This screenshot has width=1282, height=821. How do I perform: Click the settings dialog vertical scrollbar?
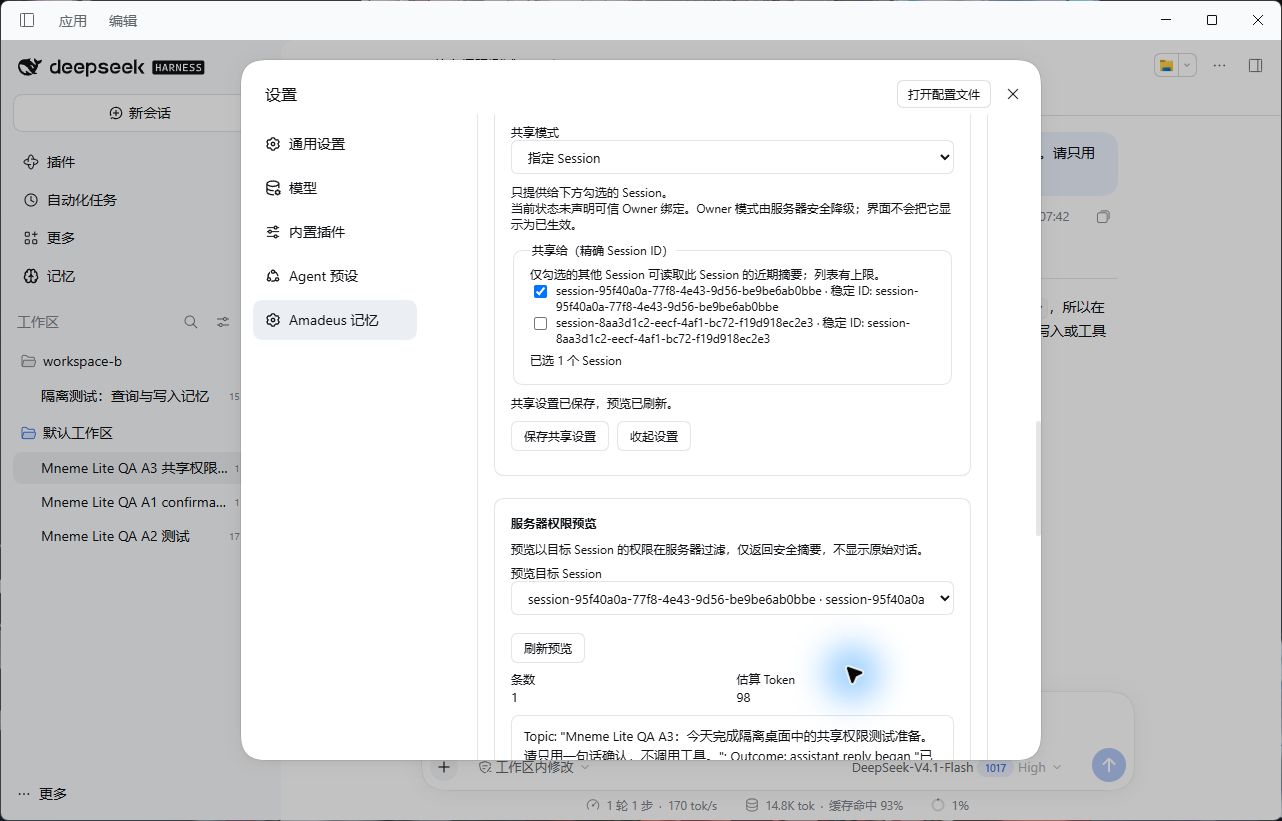coord(1036,478)
